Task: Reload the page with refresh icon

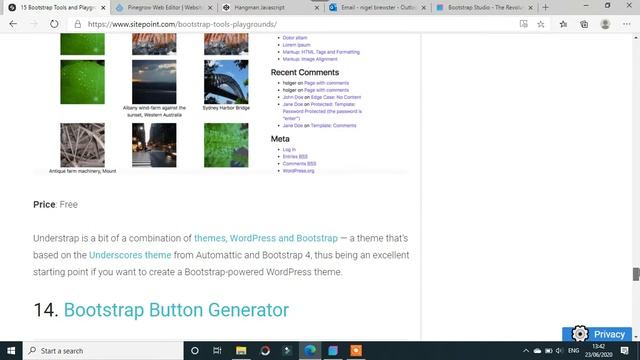Action: point(54,24)
